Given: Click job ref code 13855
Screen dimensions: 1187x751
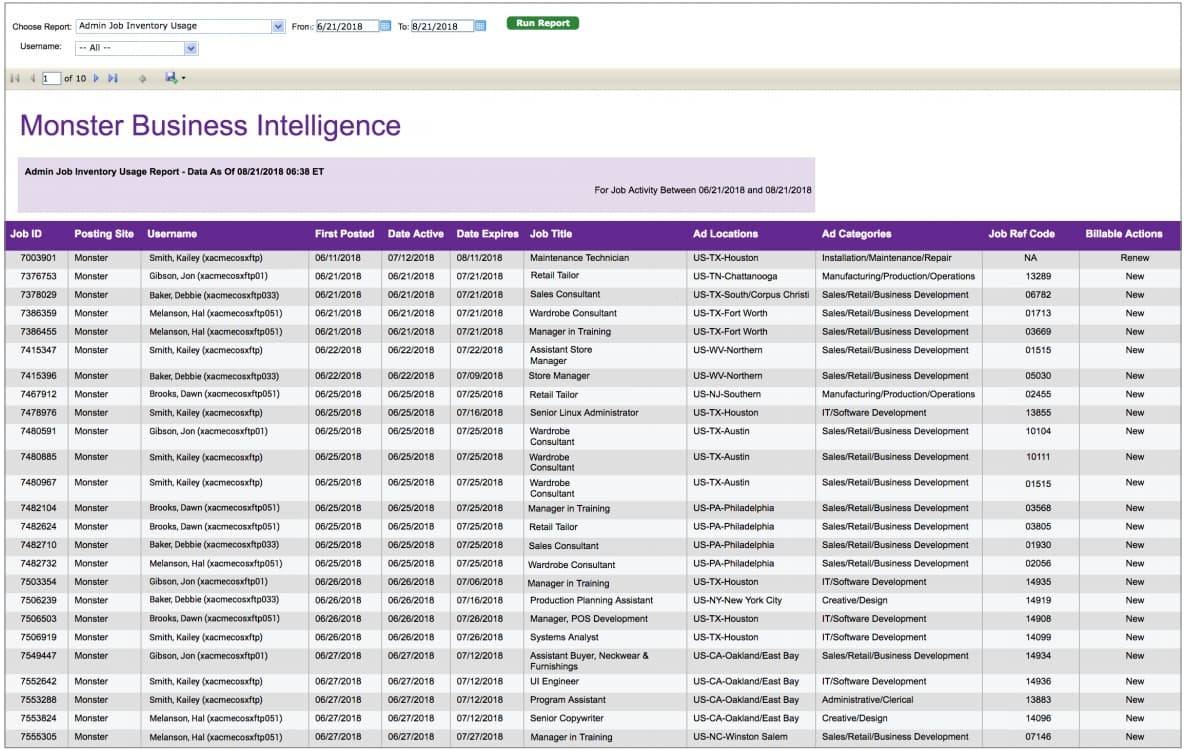Looking at the screenshot, I should (1038, 413).
